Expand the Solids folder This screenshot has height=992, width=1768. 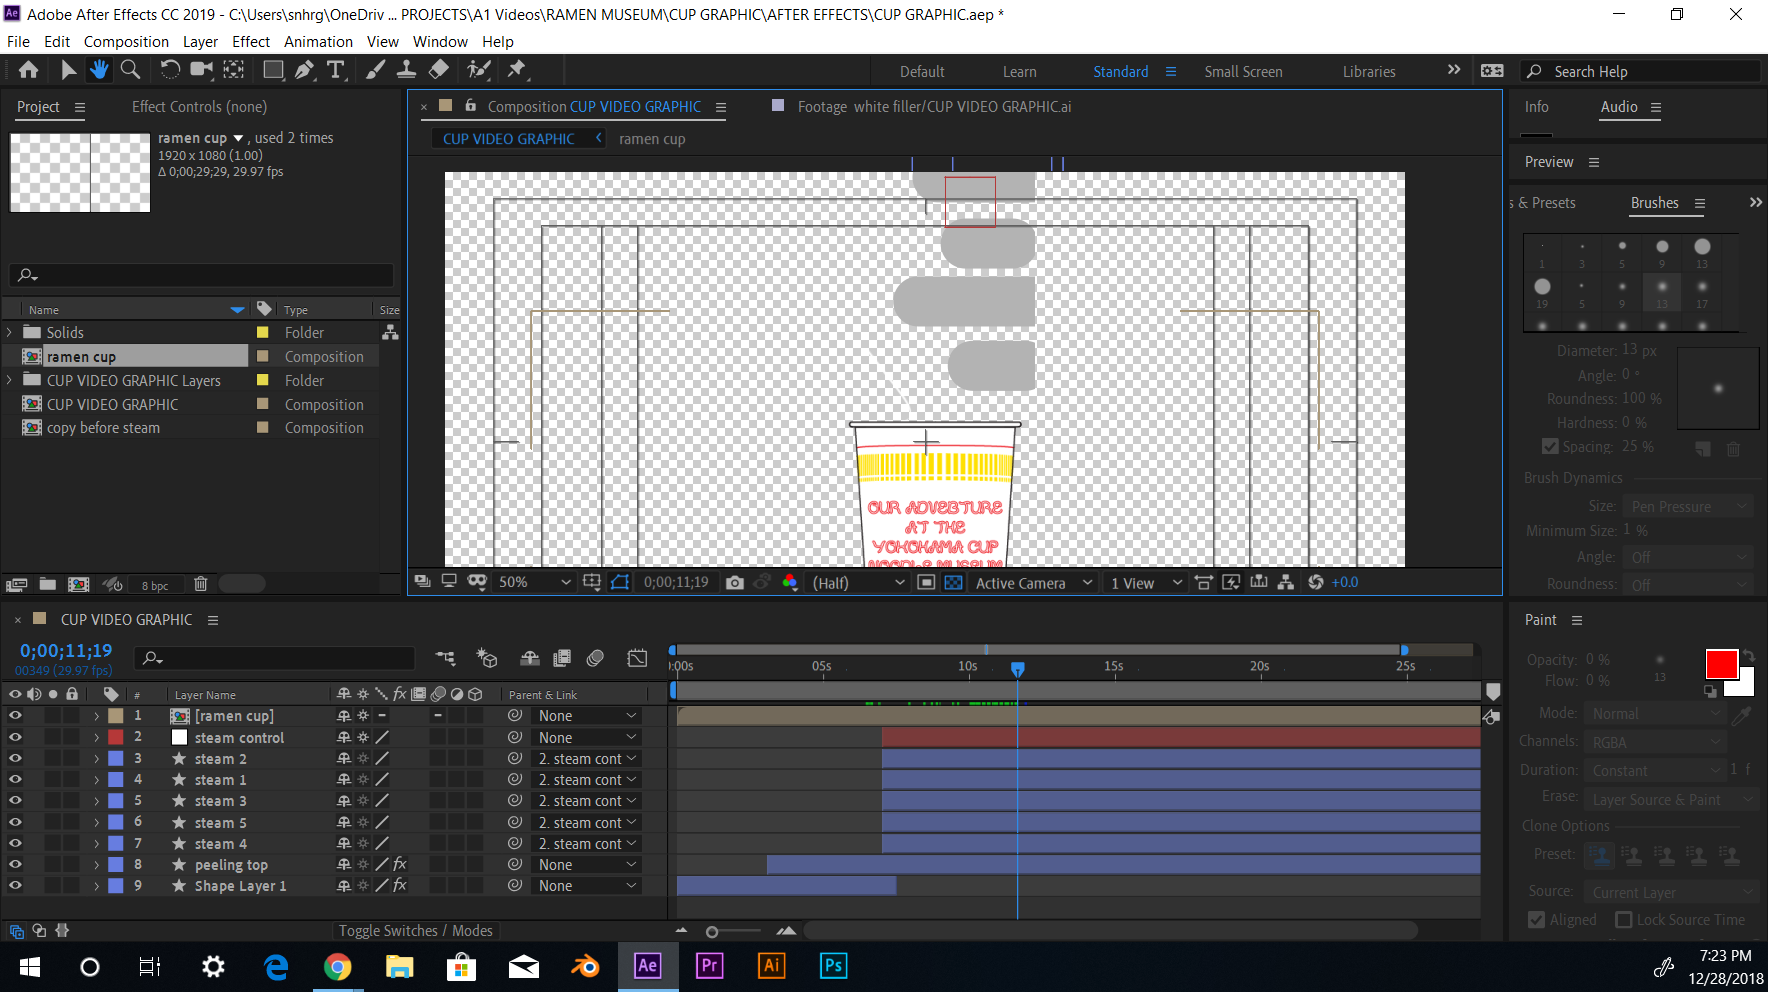click(x=10, y=332)
